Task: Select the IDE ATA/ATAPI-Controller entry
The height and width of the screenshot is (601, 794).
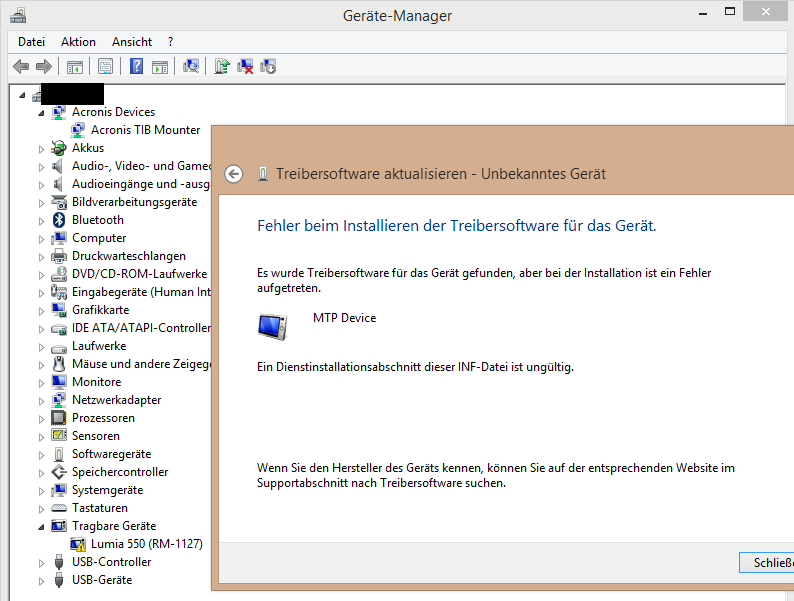Action: coord(141,328)
